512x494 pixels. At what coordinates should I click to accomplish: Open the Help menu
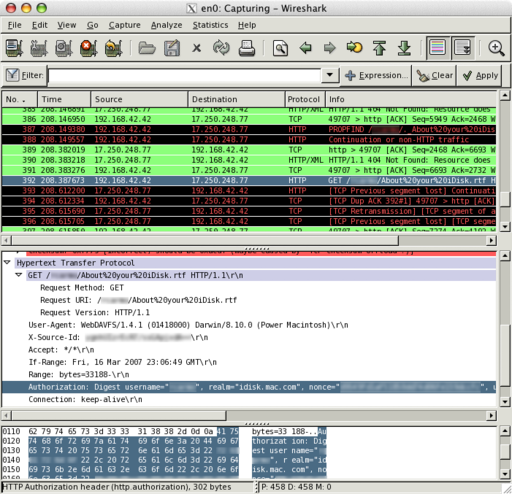[x=247, y=25]
